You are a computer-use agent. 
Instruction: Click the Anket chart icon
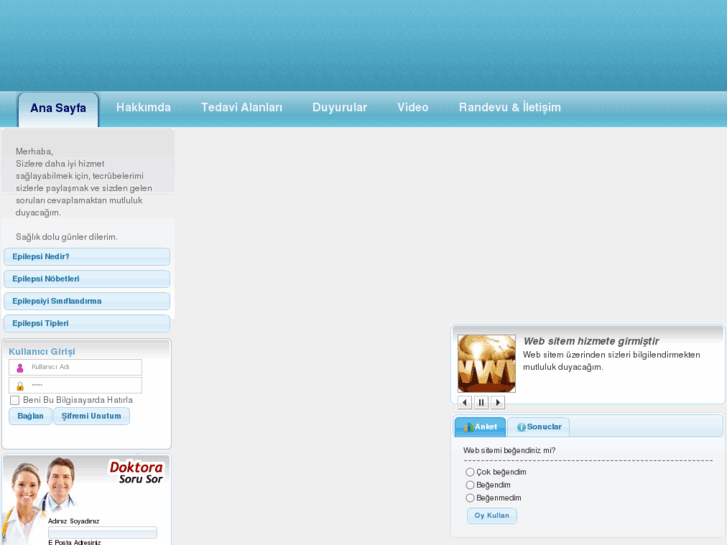pyautogui.click(x=469, y=427)
